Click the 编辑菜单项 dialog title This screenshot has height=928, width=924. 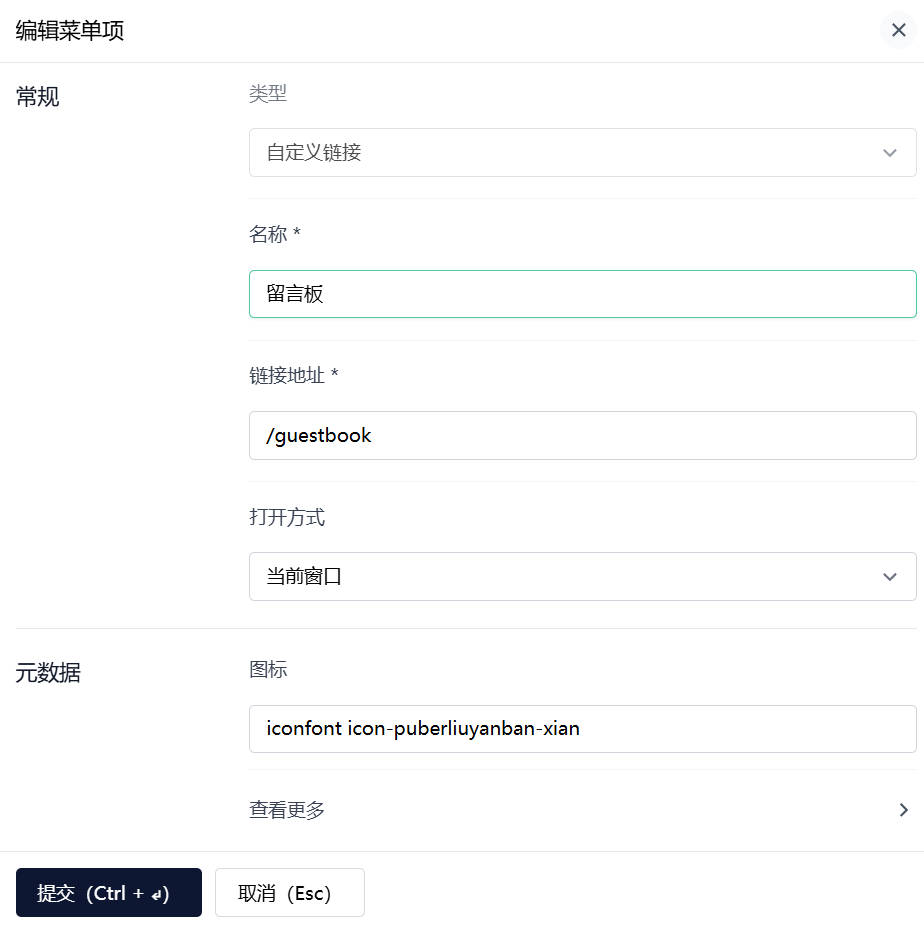point(70,31)
